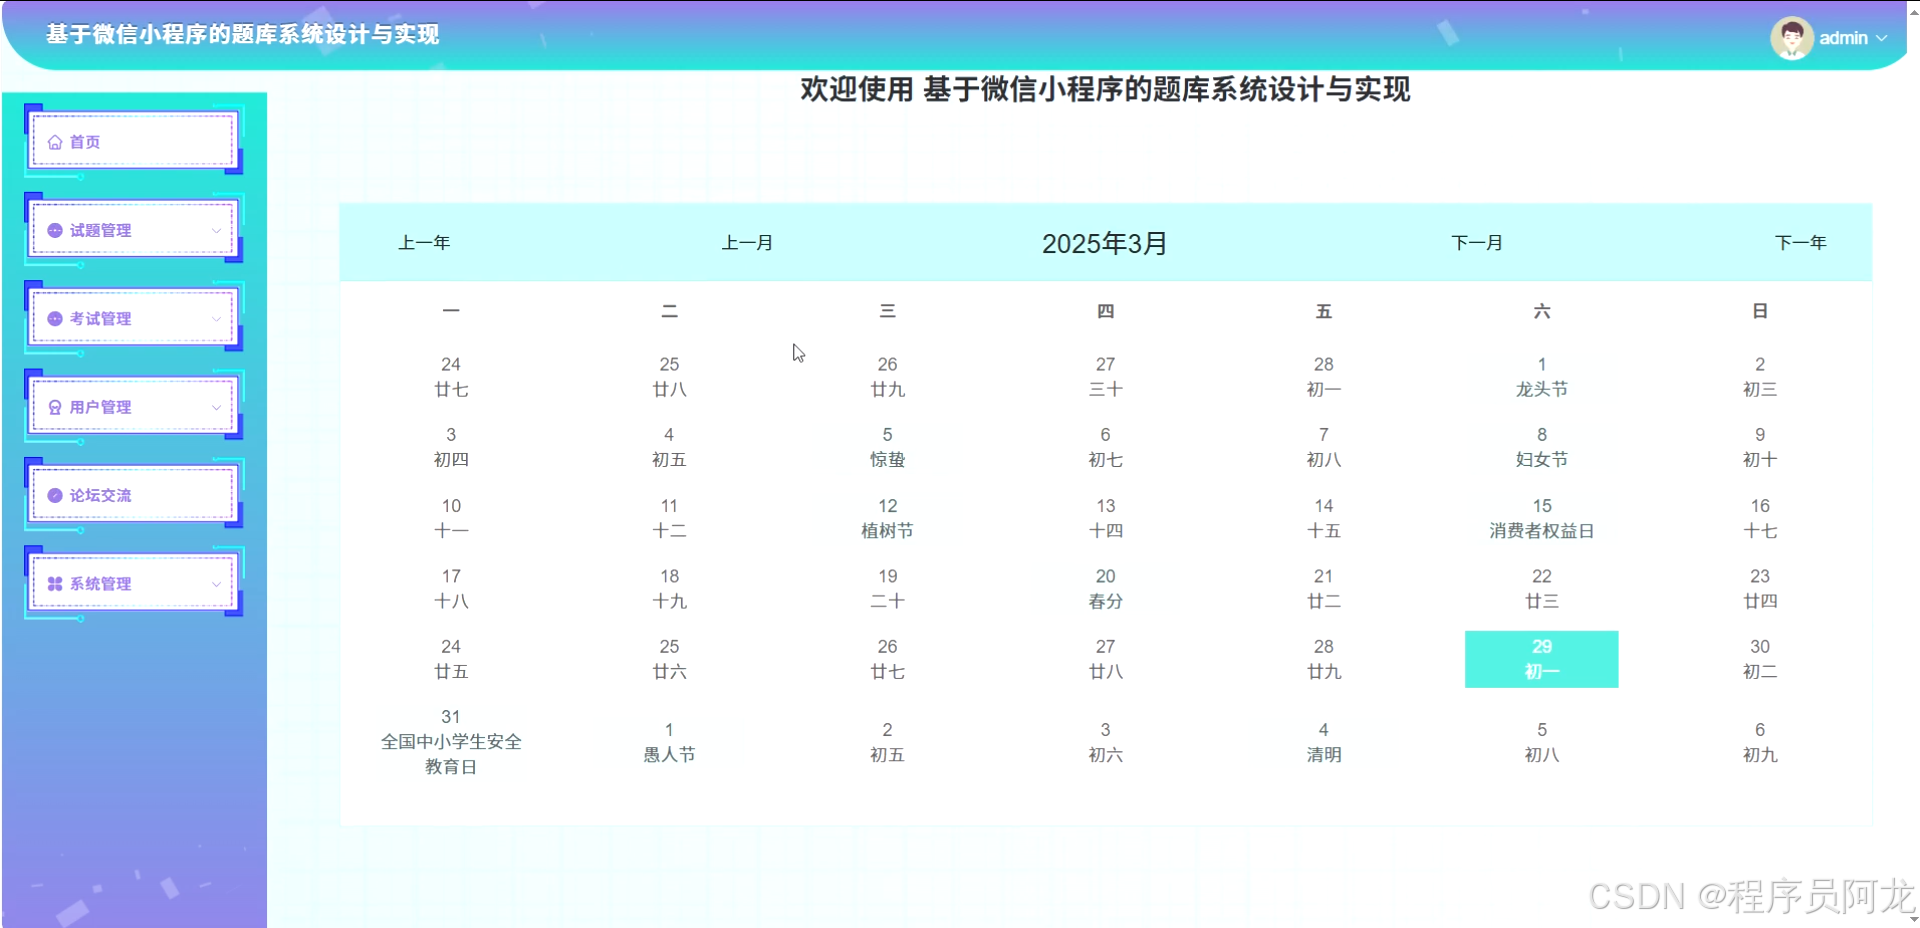This screenshot has height=928, width=1920.
Task: Select April 4 清明
Action: click(x=1323, y=742)
